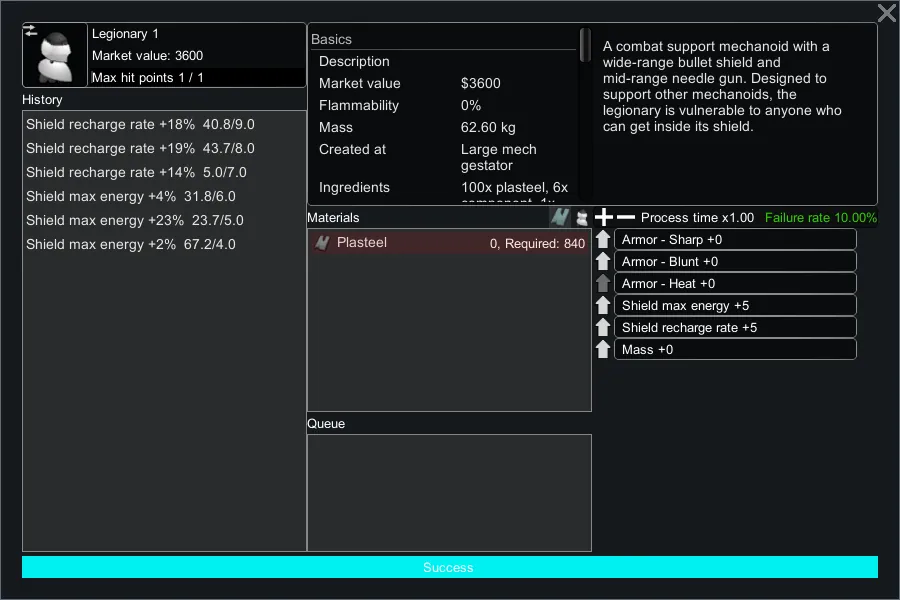Raise Shield recharge rate using its arrow

tap(603, 328)
